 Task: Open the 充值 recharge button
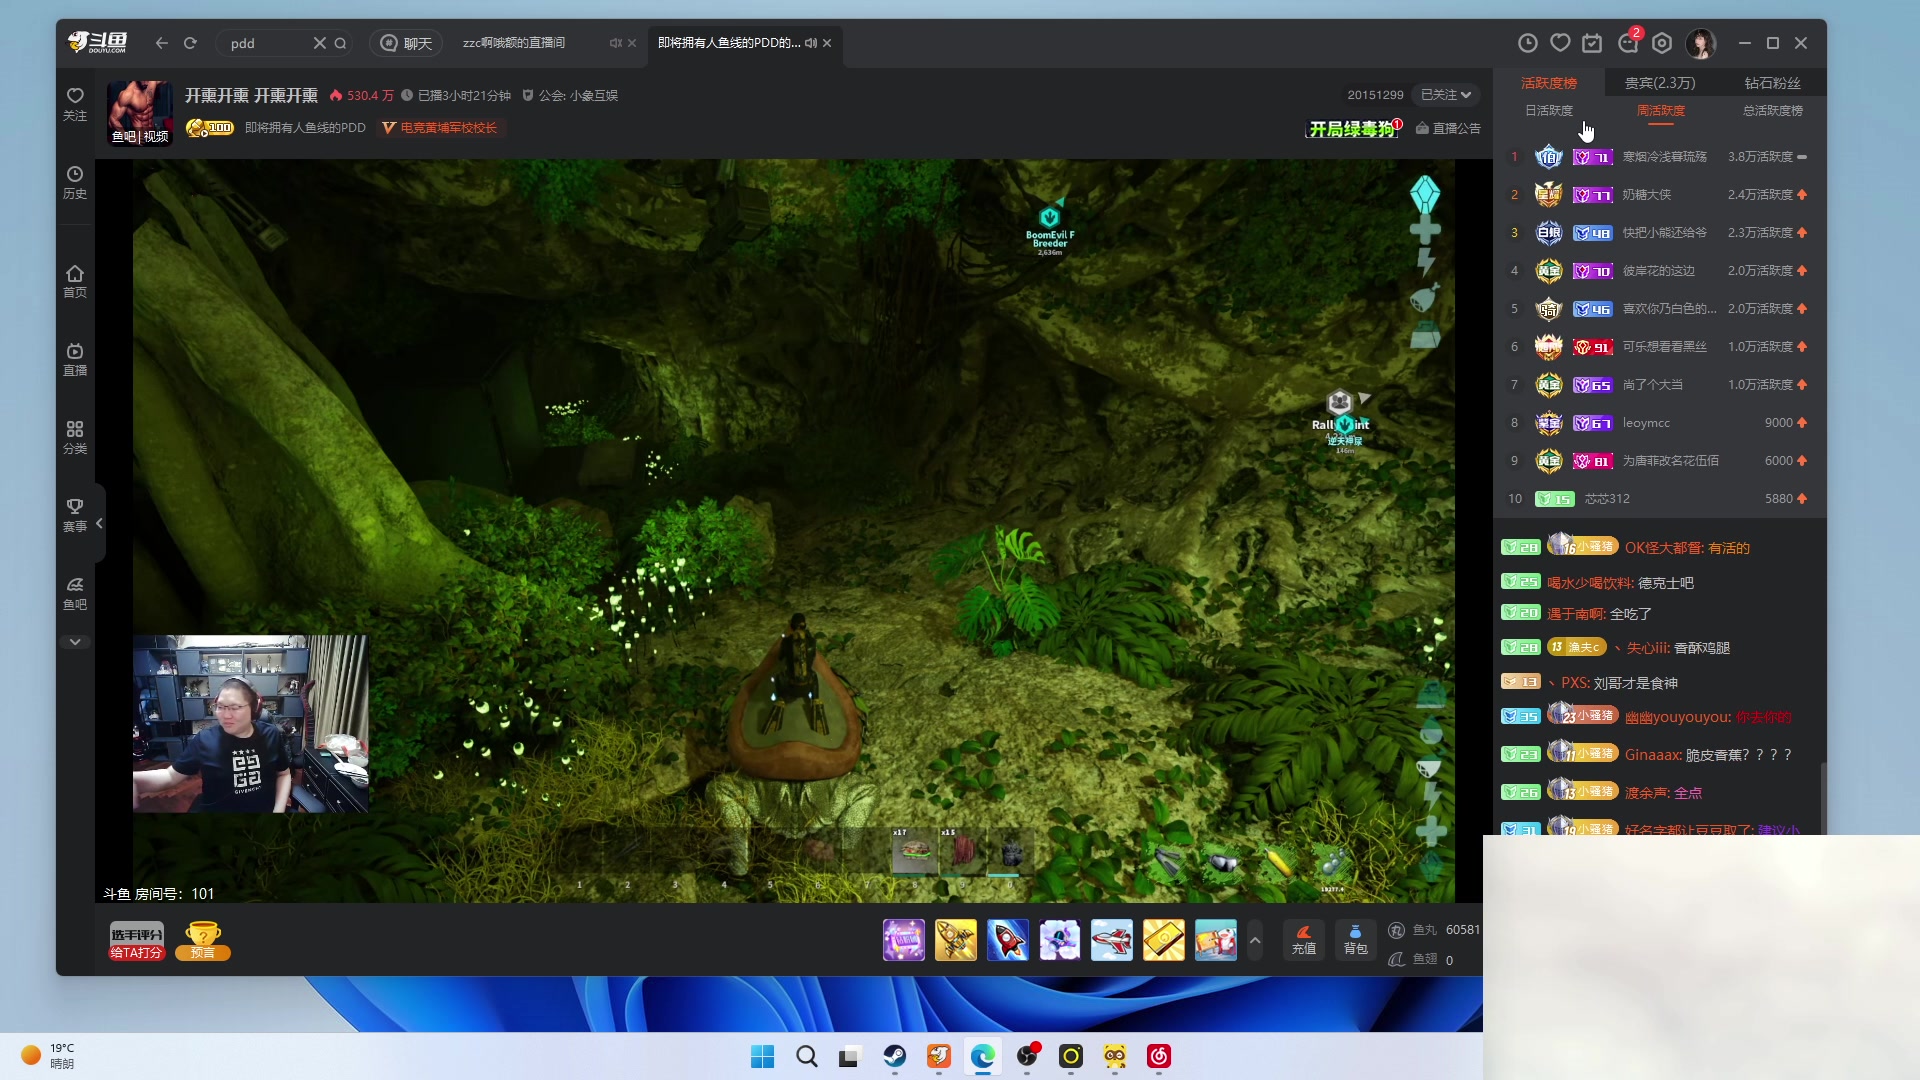1304,941
